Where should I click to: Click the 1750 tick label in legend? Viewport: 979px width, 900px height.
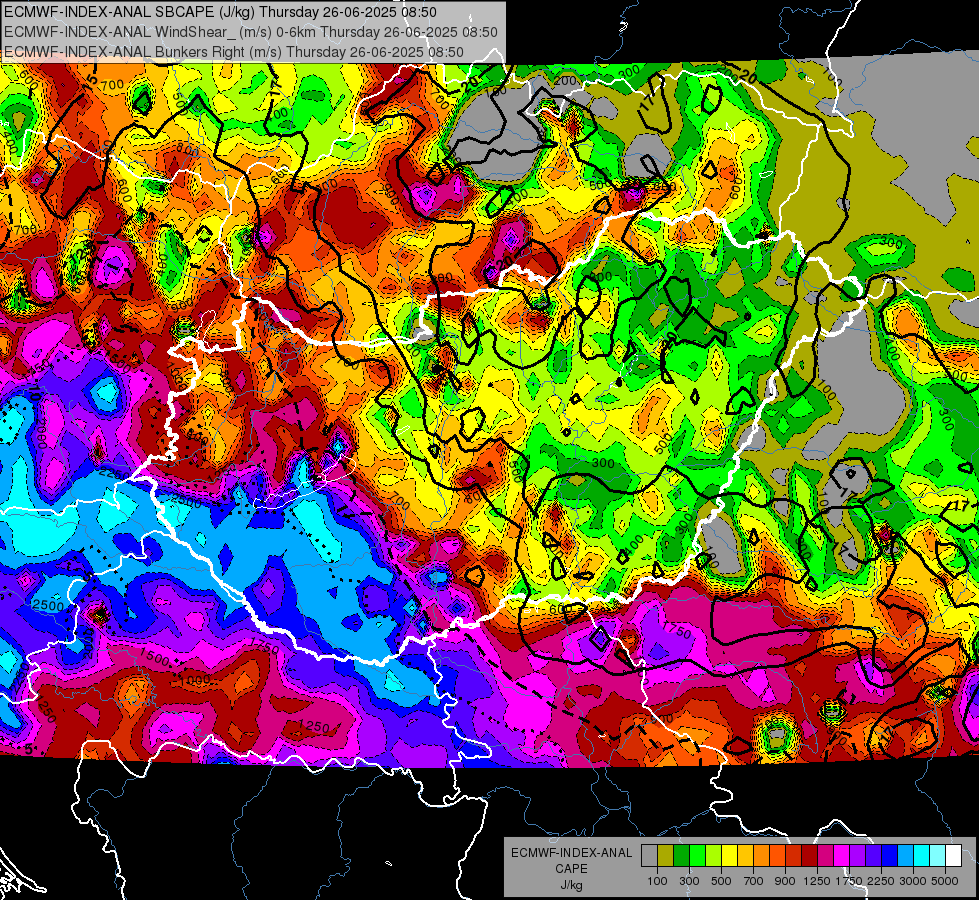[849, 881]
